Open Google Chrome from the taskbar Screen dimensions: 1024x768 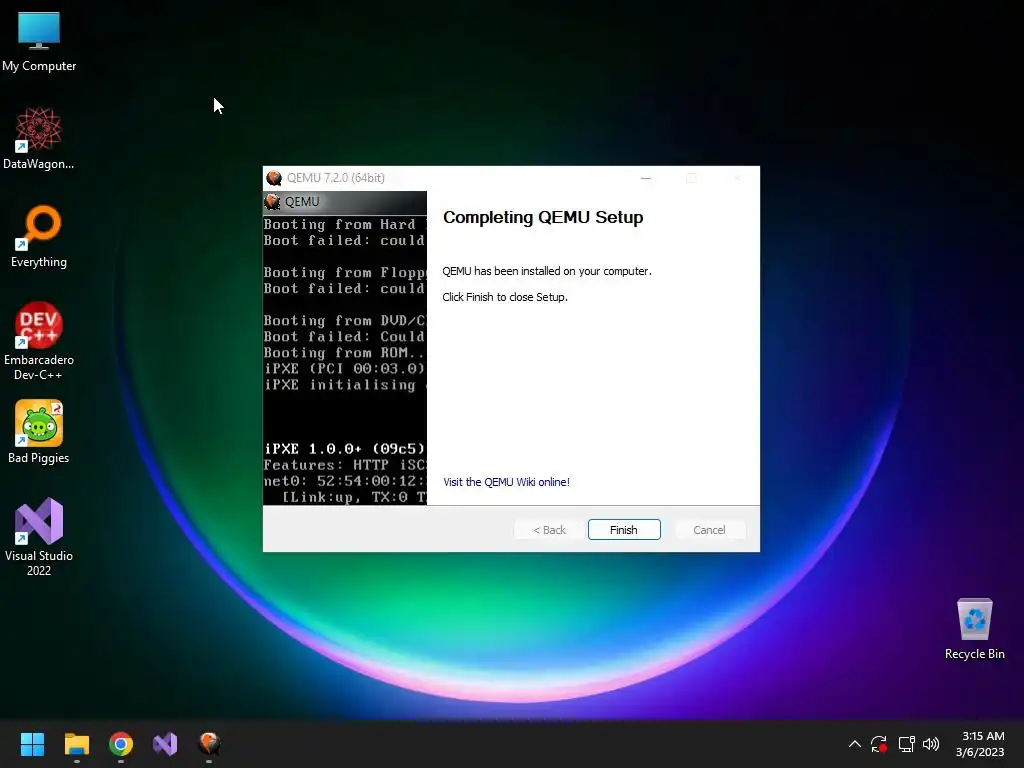tap(121, 744)
